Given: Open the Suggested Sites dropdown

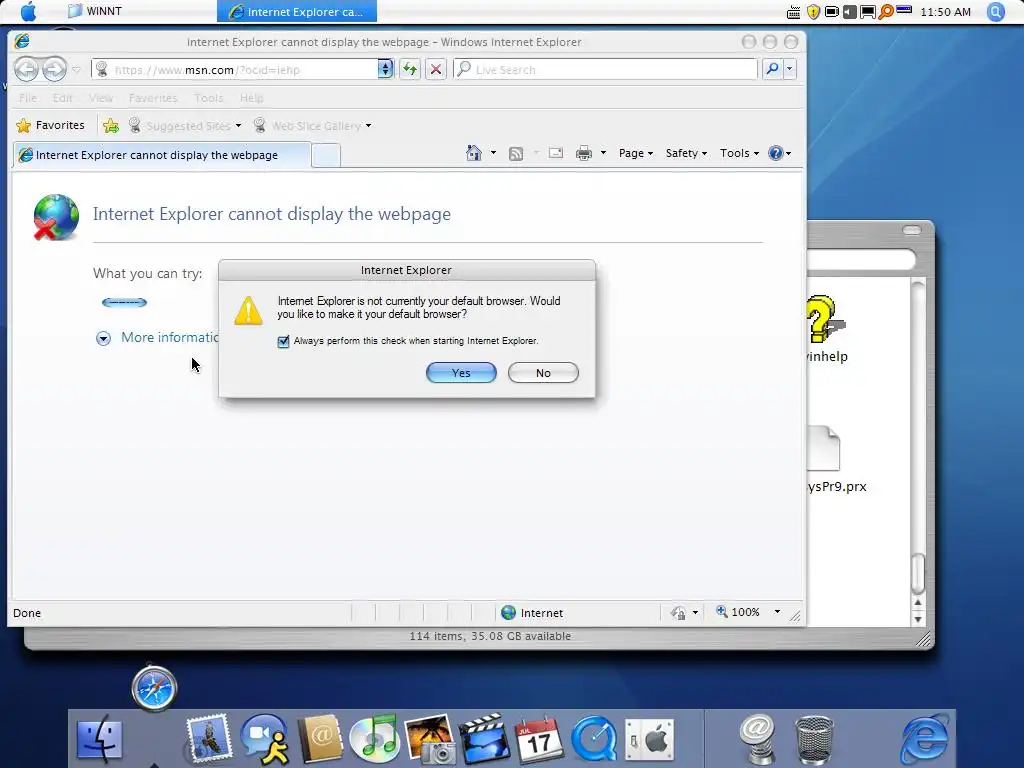Looking at the screenshot, I should coord(239,125).
